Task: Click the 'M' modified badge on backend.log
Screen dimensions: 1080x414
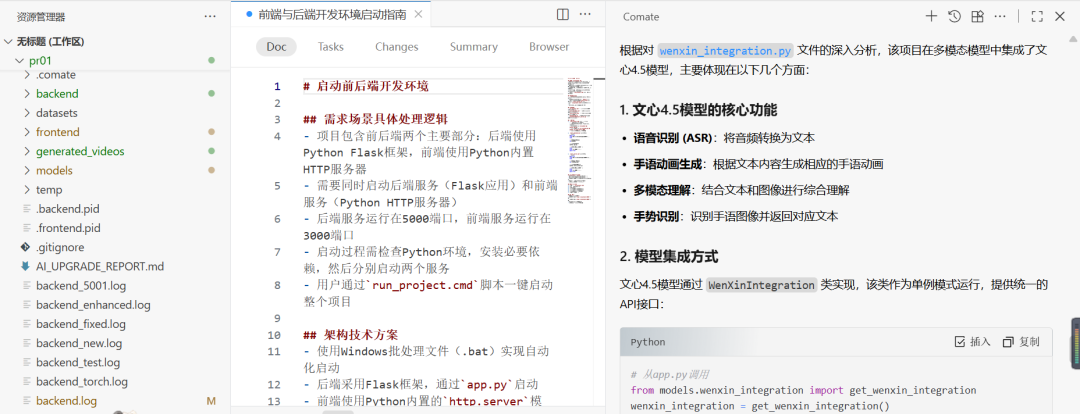Action: click(x=211, y=401)
